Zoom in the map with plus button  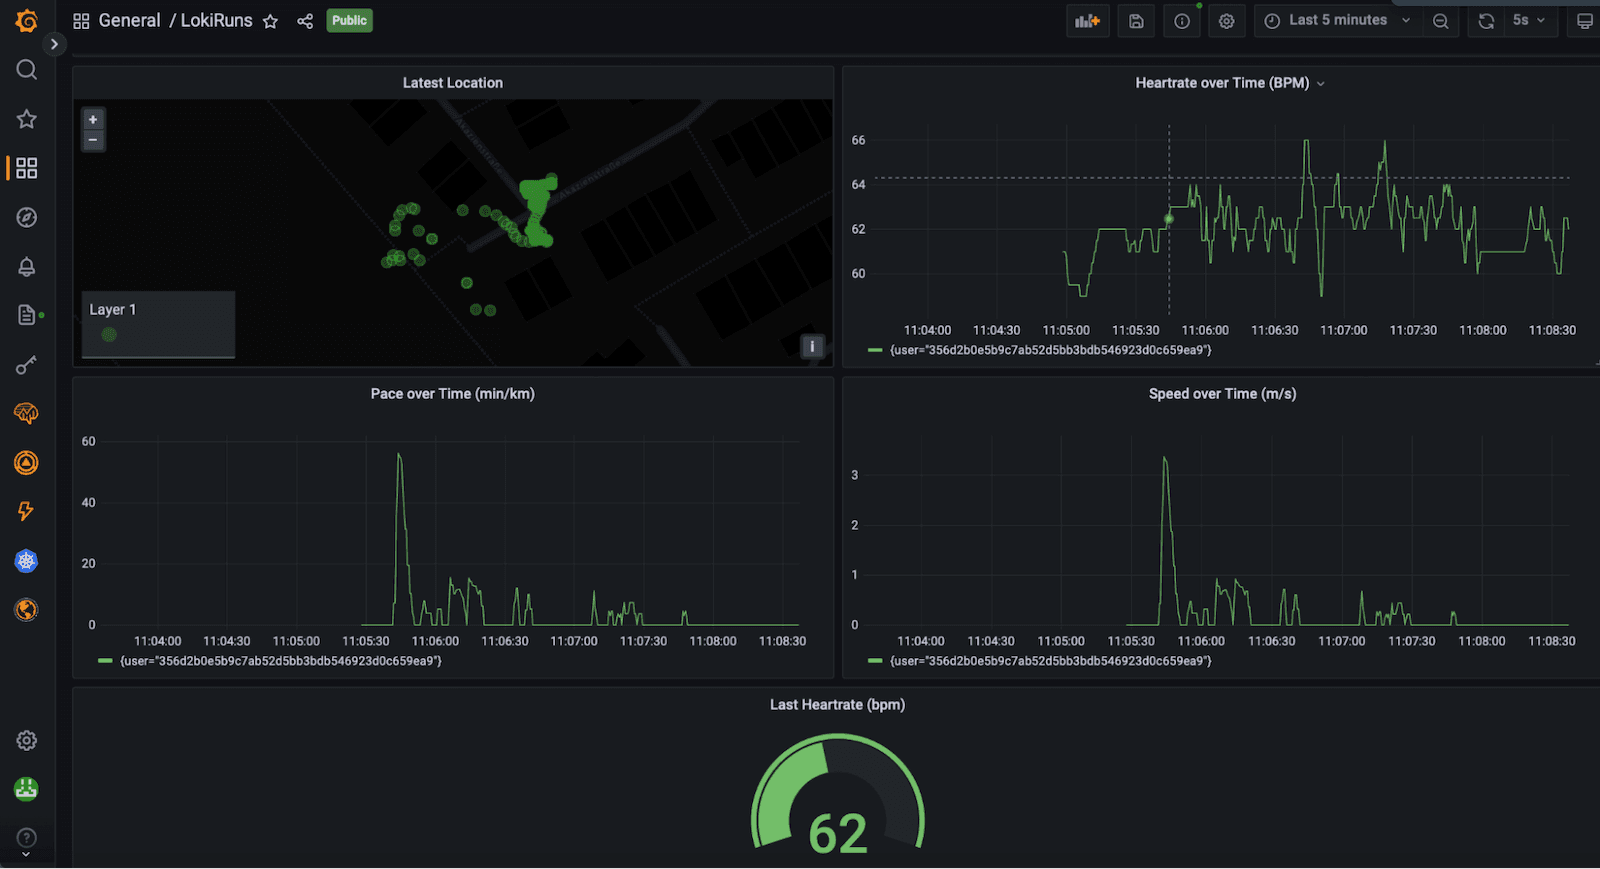pos(93,119)
